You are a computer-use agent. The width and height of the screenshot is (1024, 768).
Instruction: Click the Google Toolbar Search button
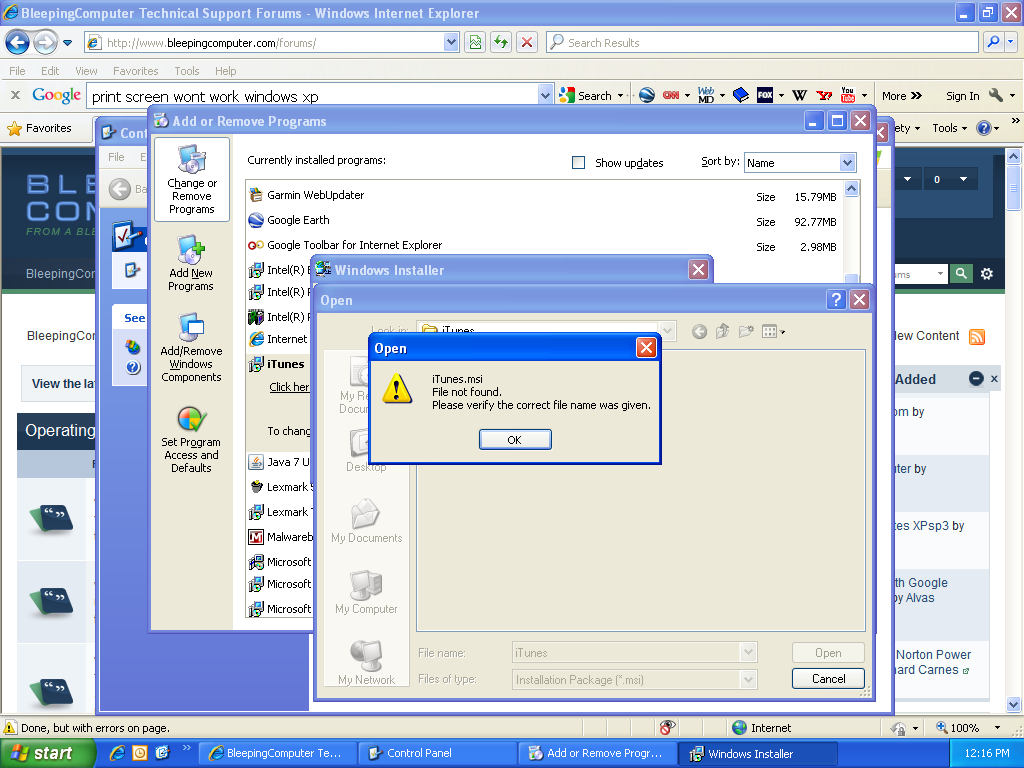click(586, 95)
